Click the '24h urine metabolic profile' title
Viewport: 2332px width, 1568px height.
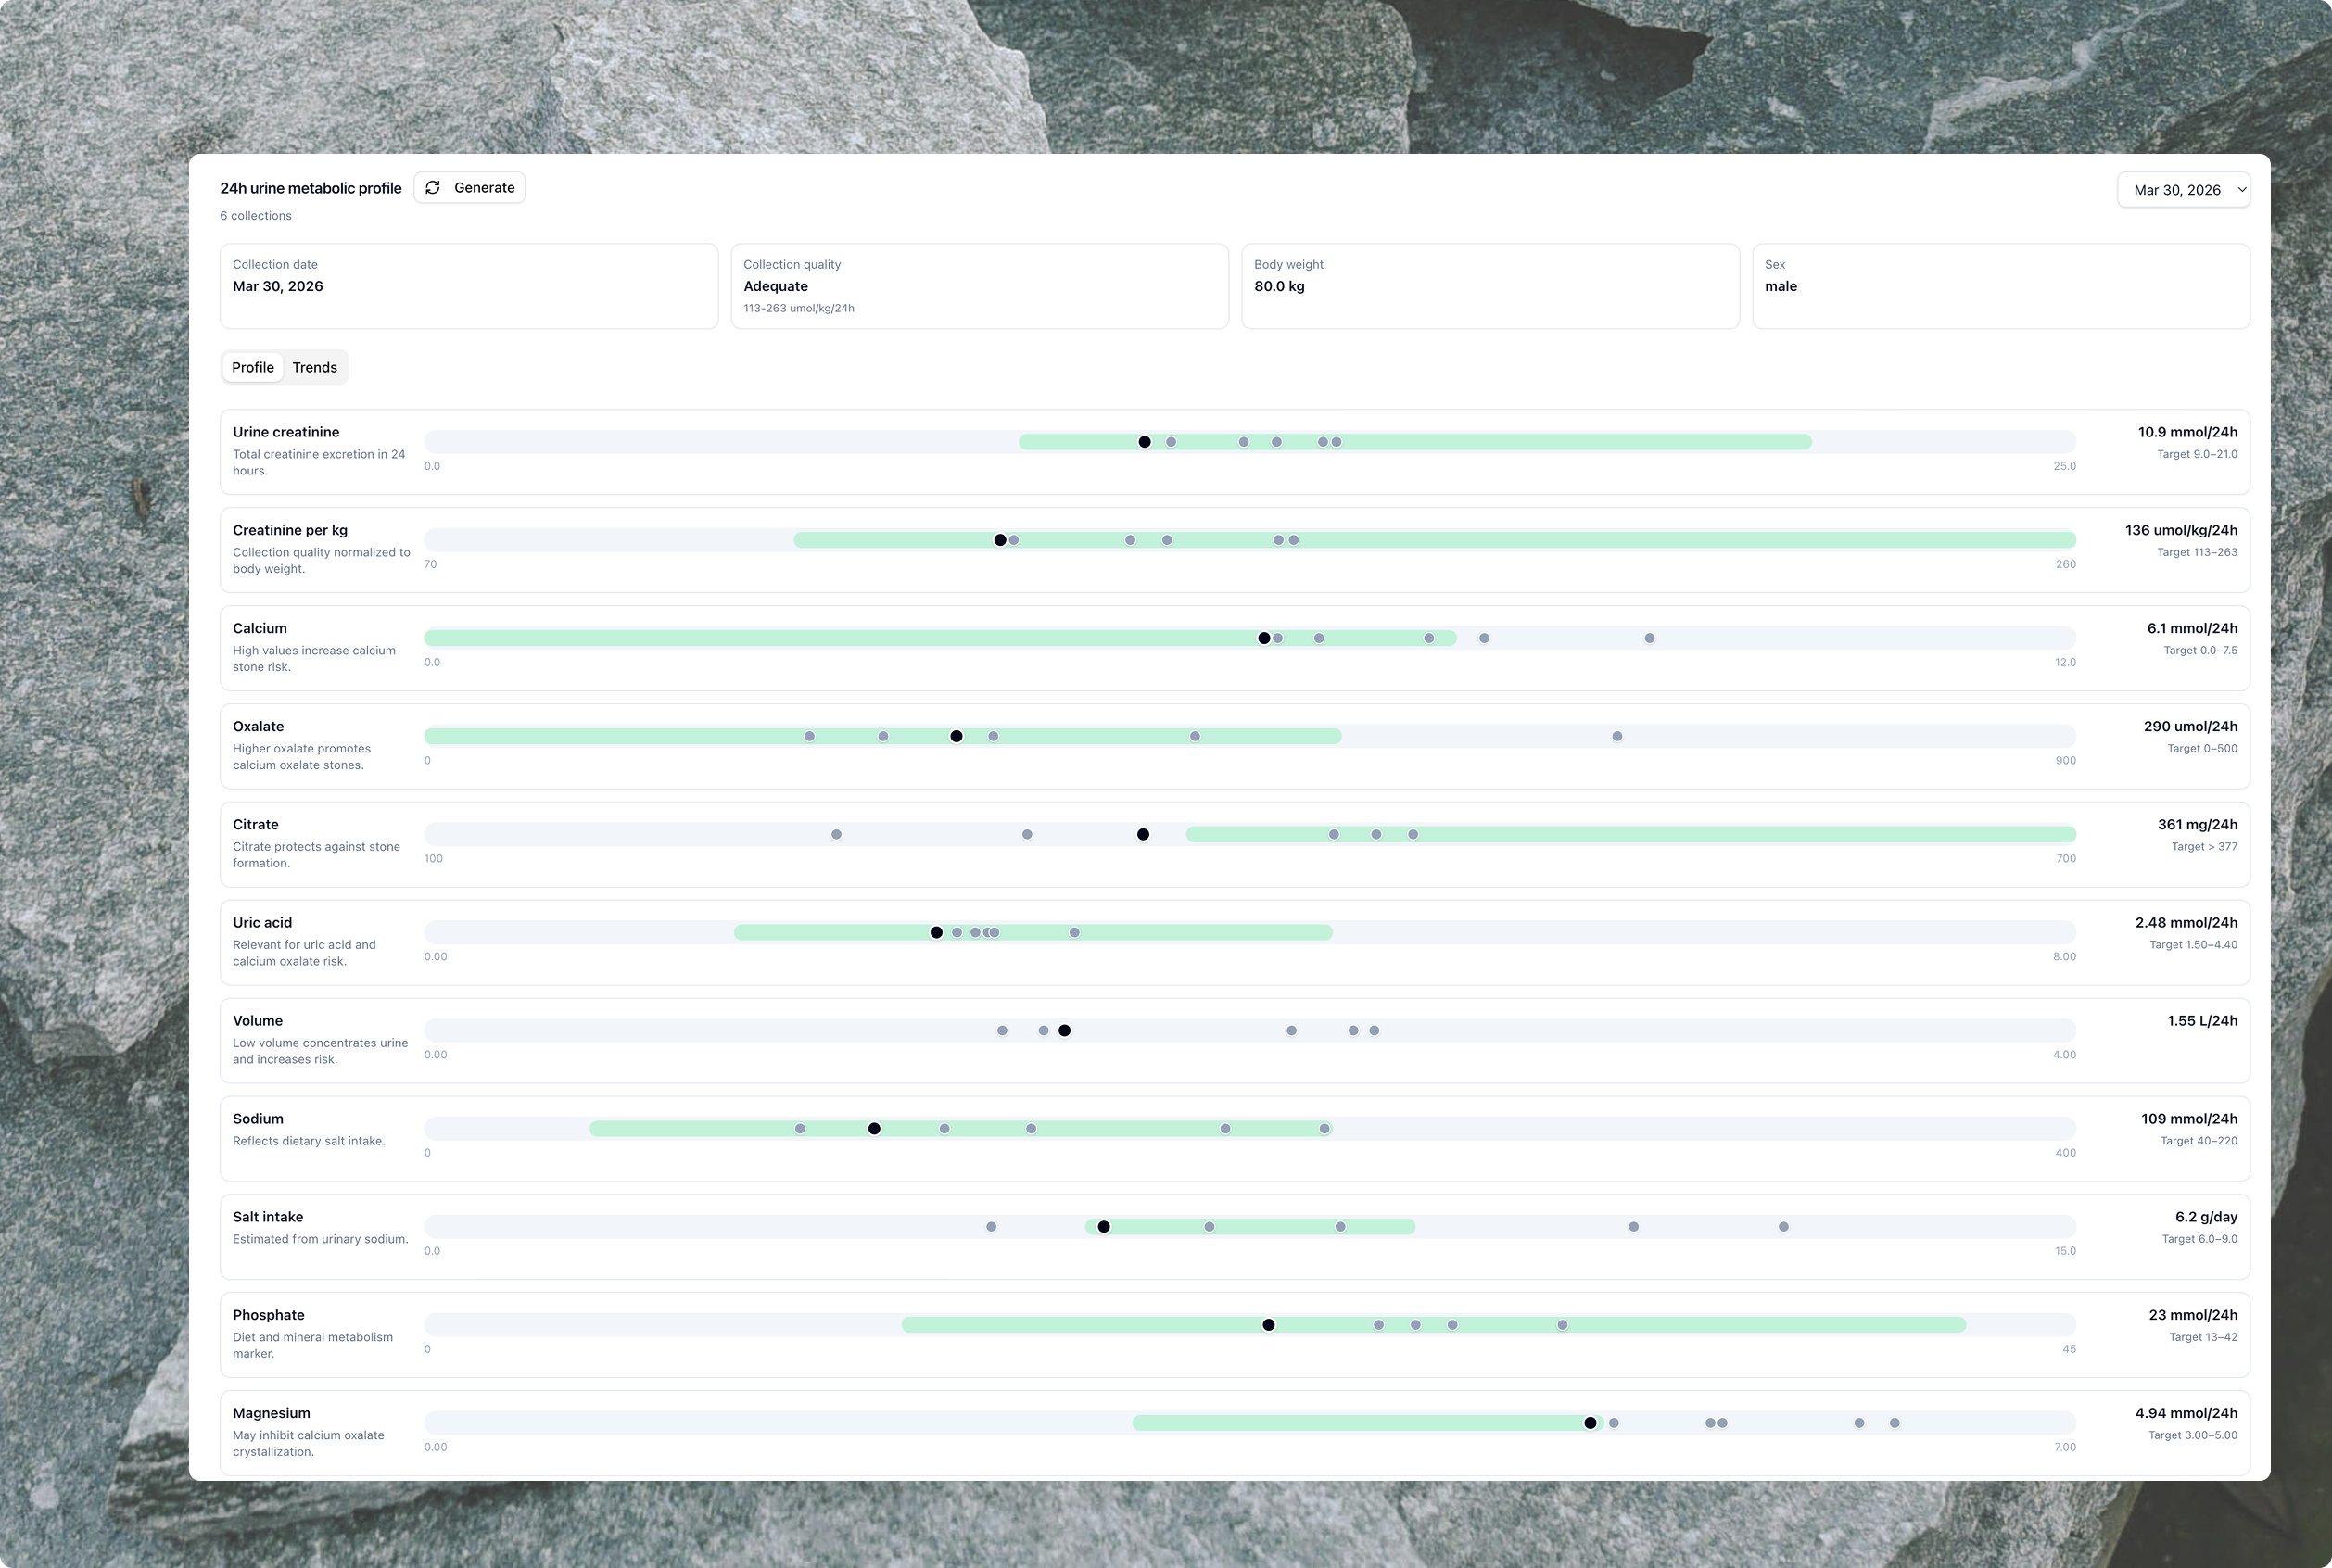(x=311, y=188)
